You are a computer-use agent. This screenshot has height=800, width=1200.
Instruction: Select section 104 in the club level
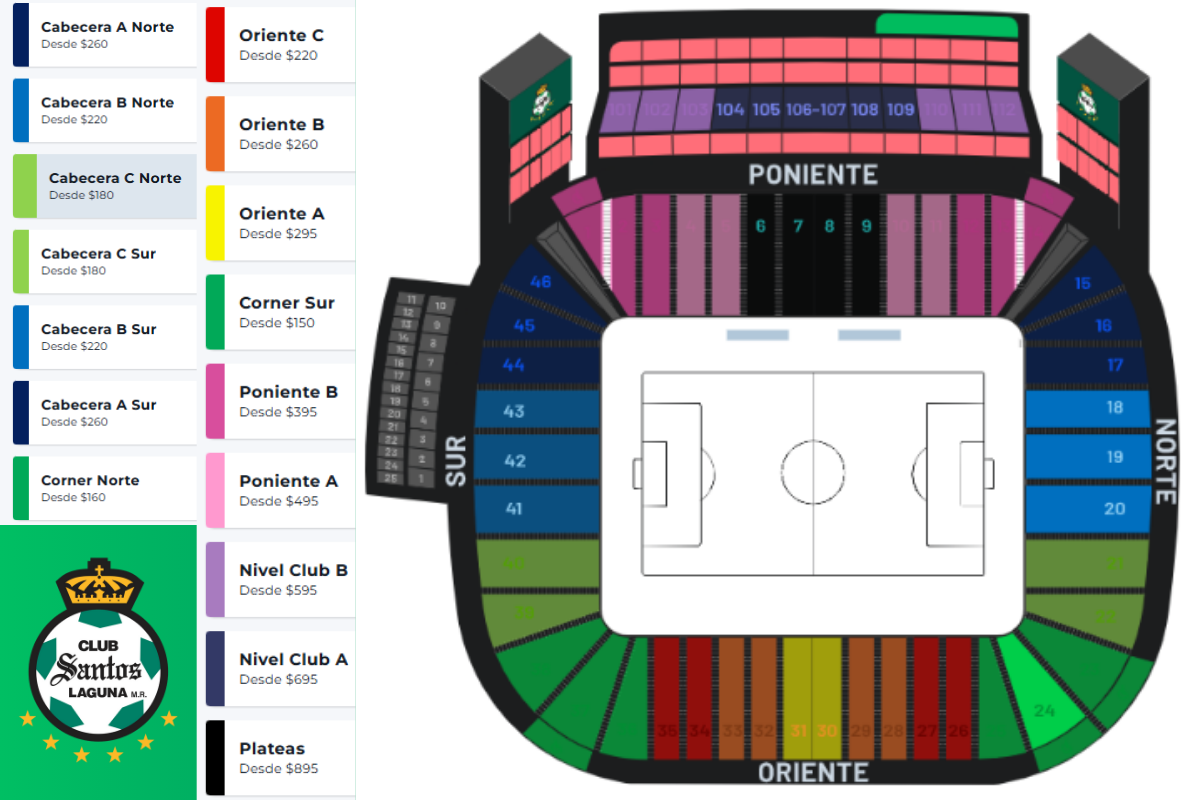click(x=730, y=110)
